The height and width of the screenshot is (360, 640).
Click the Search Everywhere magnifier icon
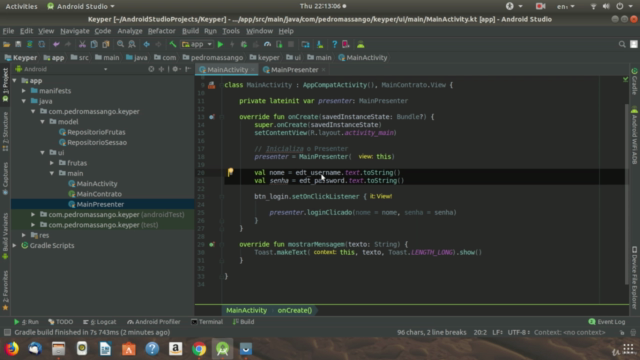(622, 44)
